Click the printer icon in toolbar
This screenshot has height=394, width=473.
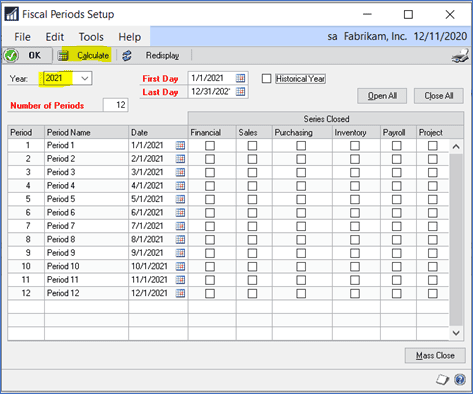click(460, 56)
